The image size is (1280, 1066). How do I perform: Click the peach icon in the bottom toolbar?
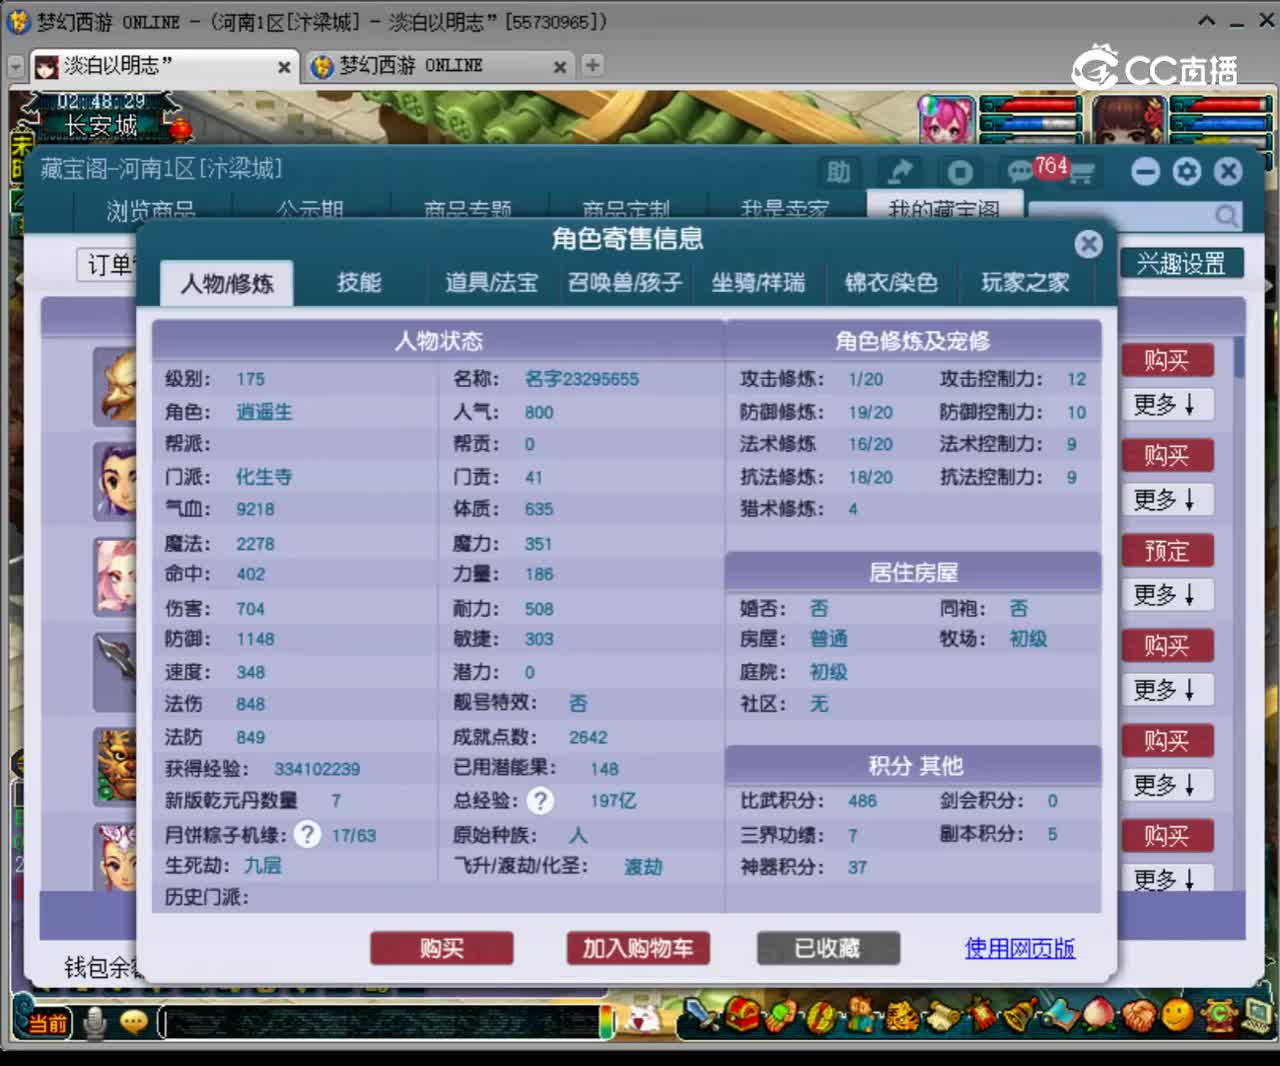pyautogui.click(x=1098, y=1016)
